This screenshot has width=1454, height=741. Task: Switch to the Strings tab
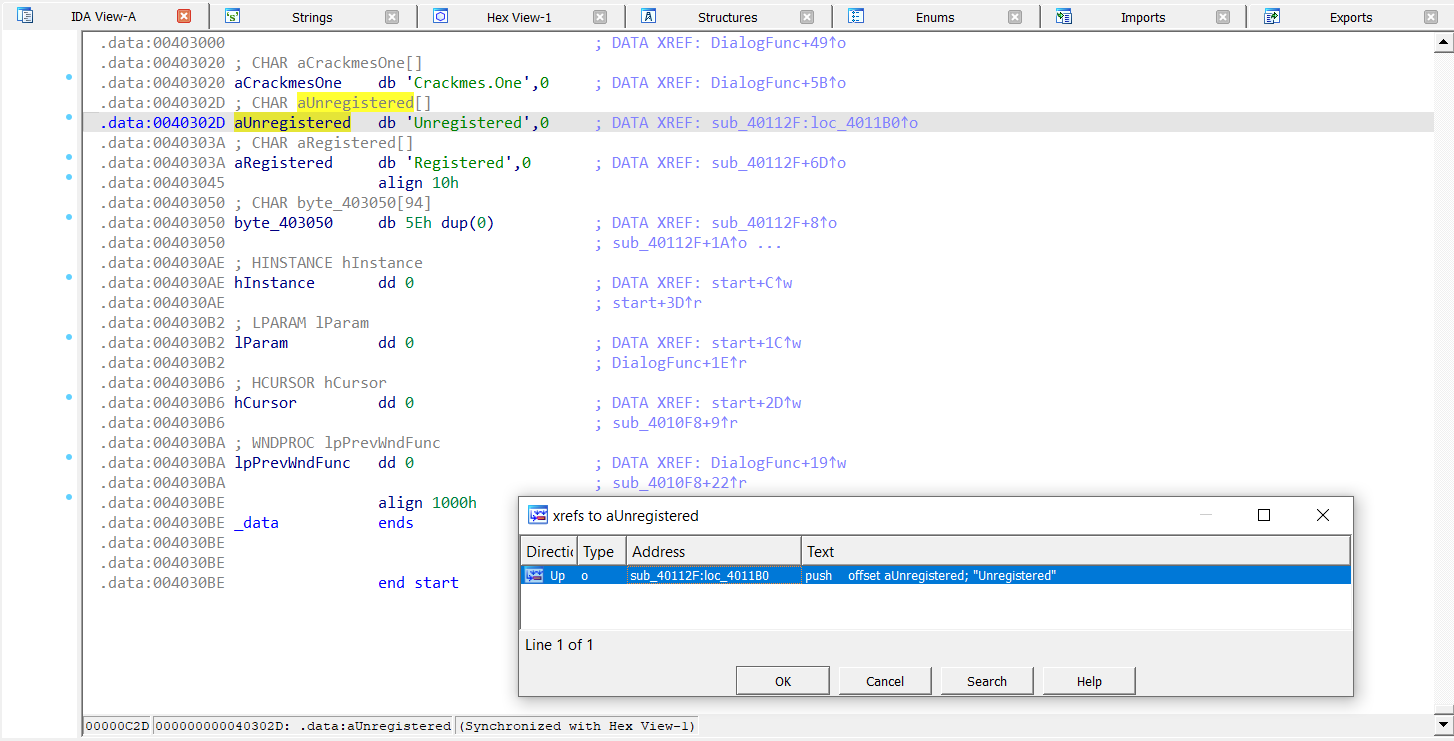point(312,17)
